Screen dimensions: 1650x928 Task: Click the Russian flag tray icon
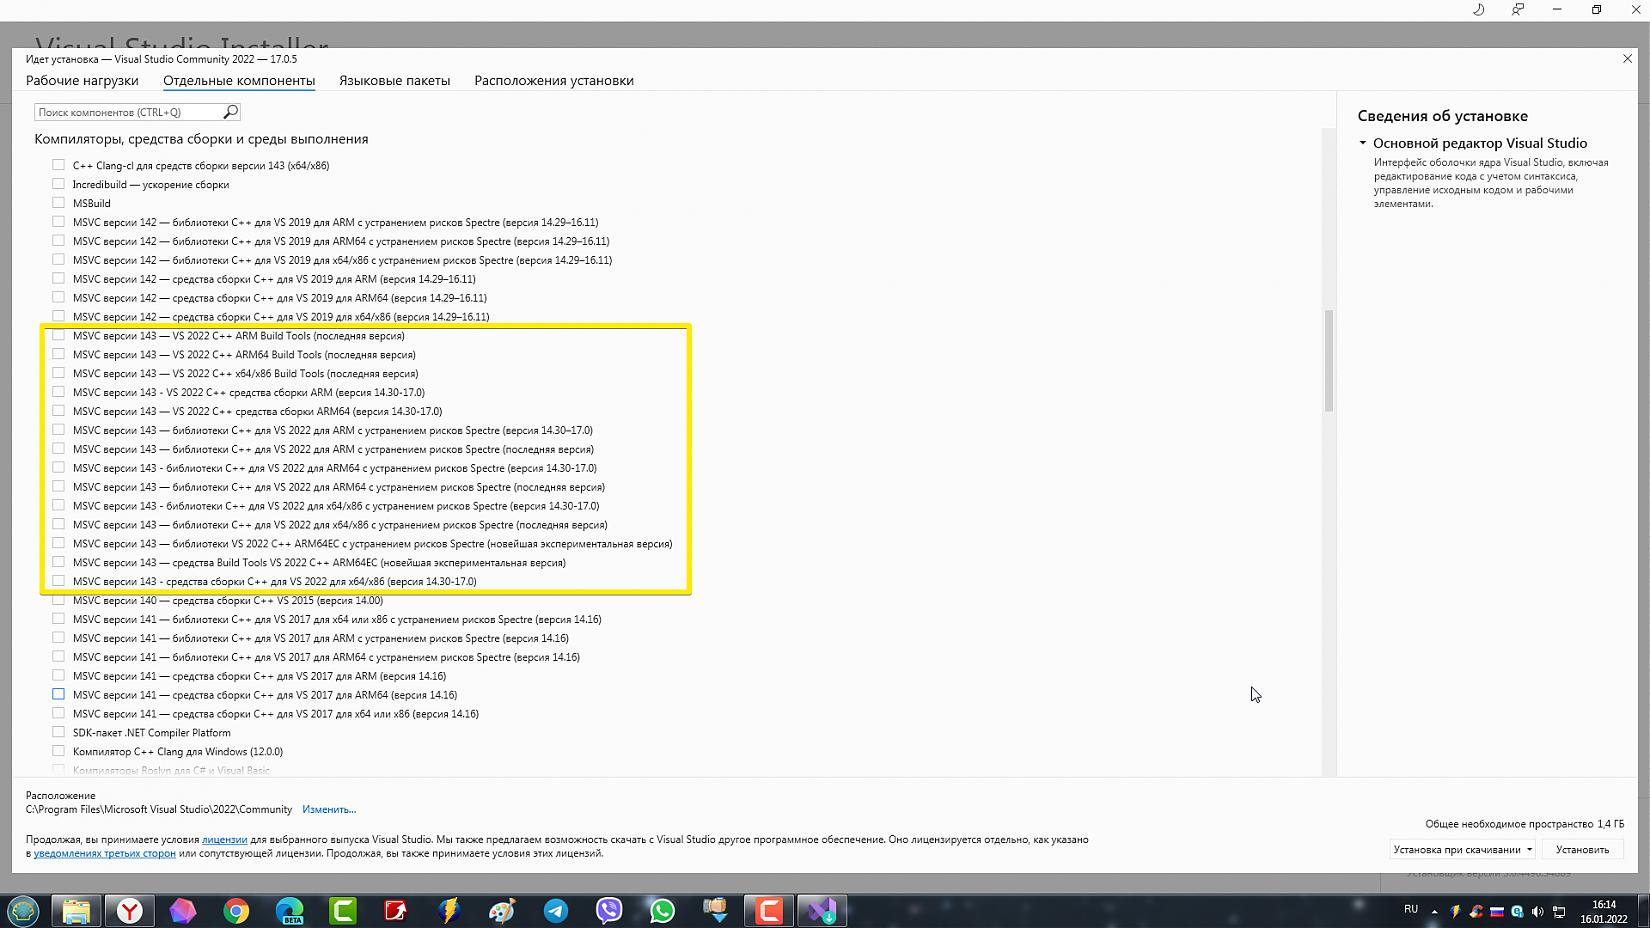coord(1497,911)
